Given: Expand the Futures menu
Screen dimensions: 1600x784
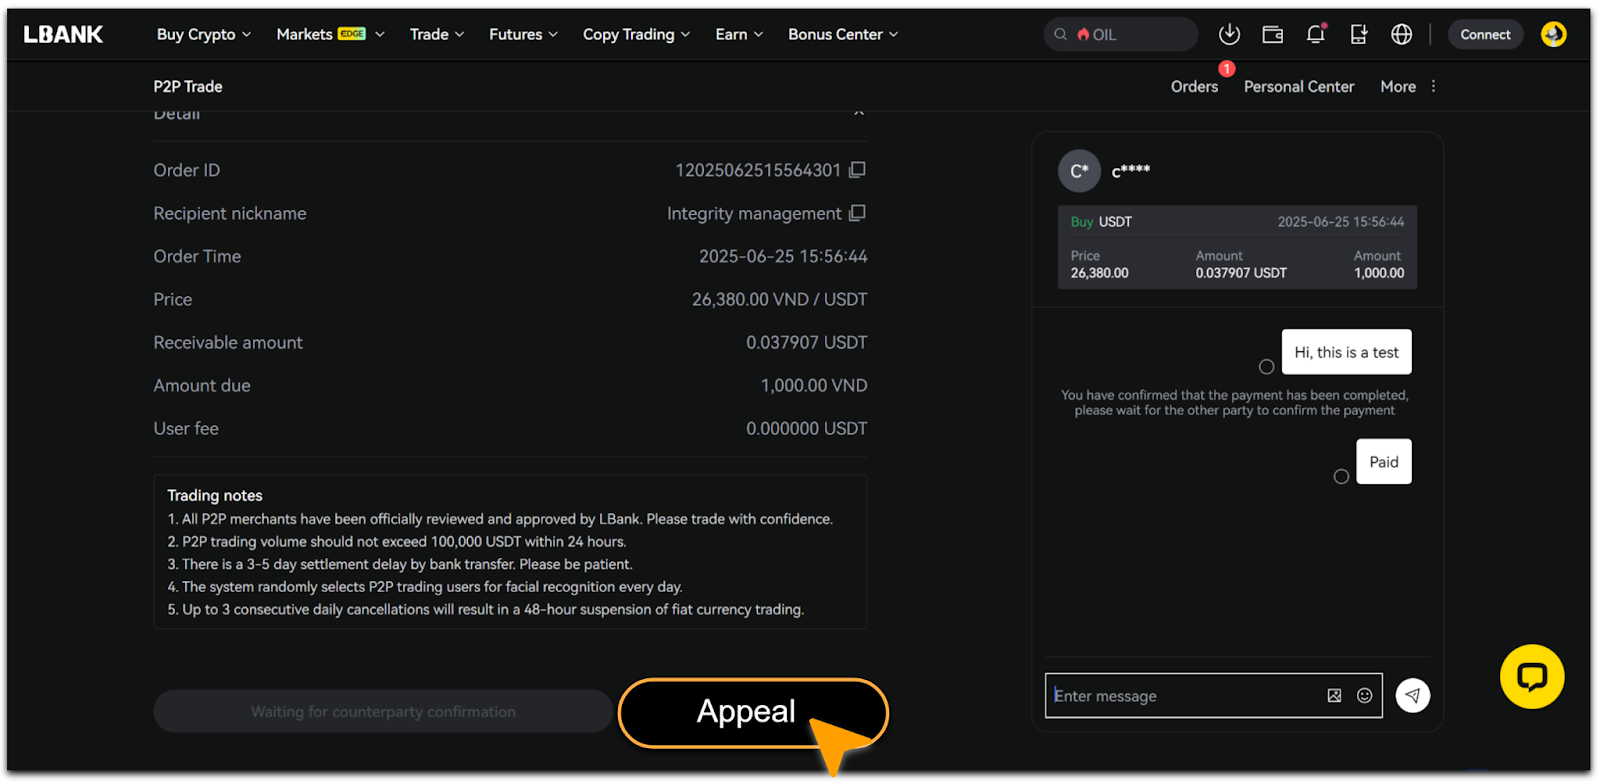Looking at the screenshot, I should click(523, 34).
